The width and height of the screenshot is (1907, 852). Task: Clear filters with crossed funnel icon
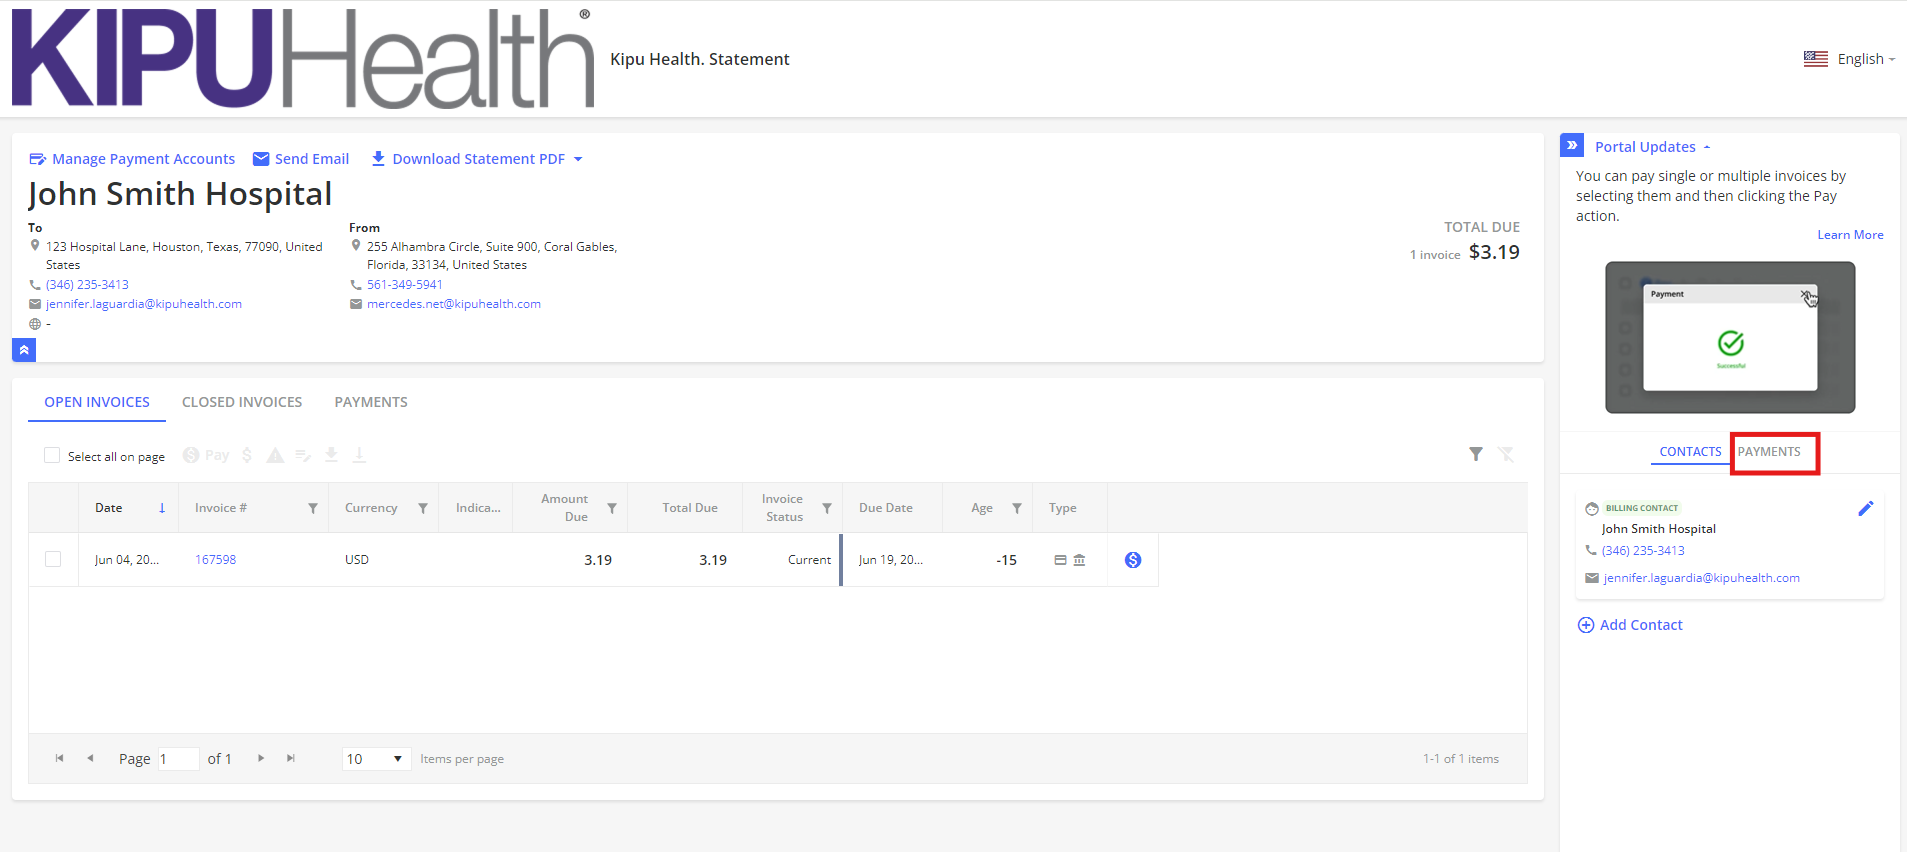1506,454
